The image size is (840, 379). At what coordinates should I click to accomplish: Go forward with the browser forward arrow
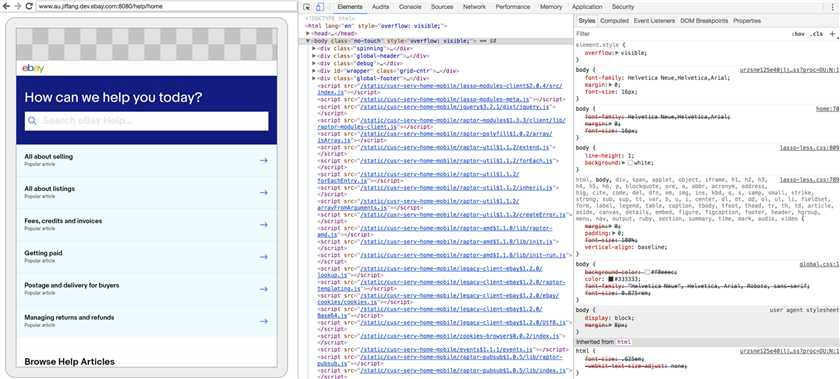pyautogui.click(x=17, y=6)
